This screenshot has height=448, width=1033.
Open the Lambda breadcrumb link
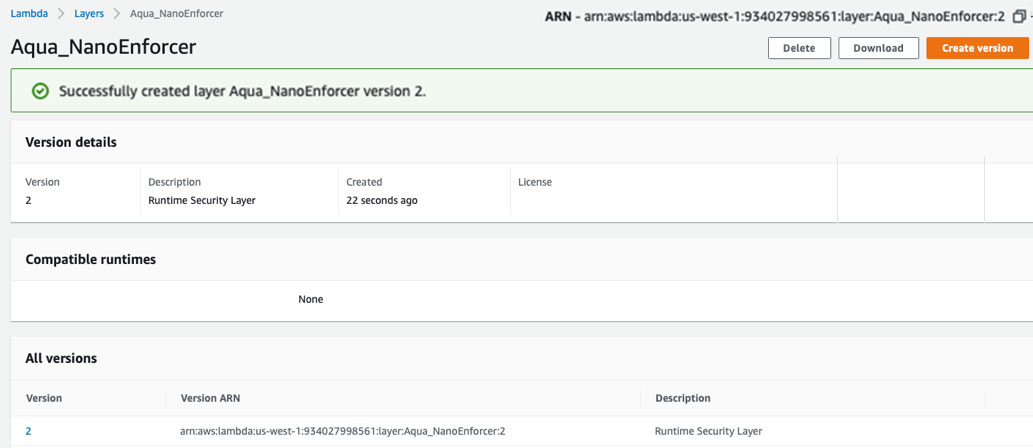29,13
